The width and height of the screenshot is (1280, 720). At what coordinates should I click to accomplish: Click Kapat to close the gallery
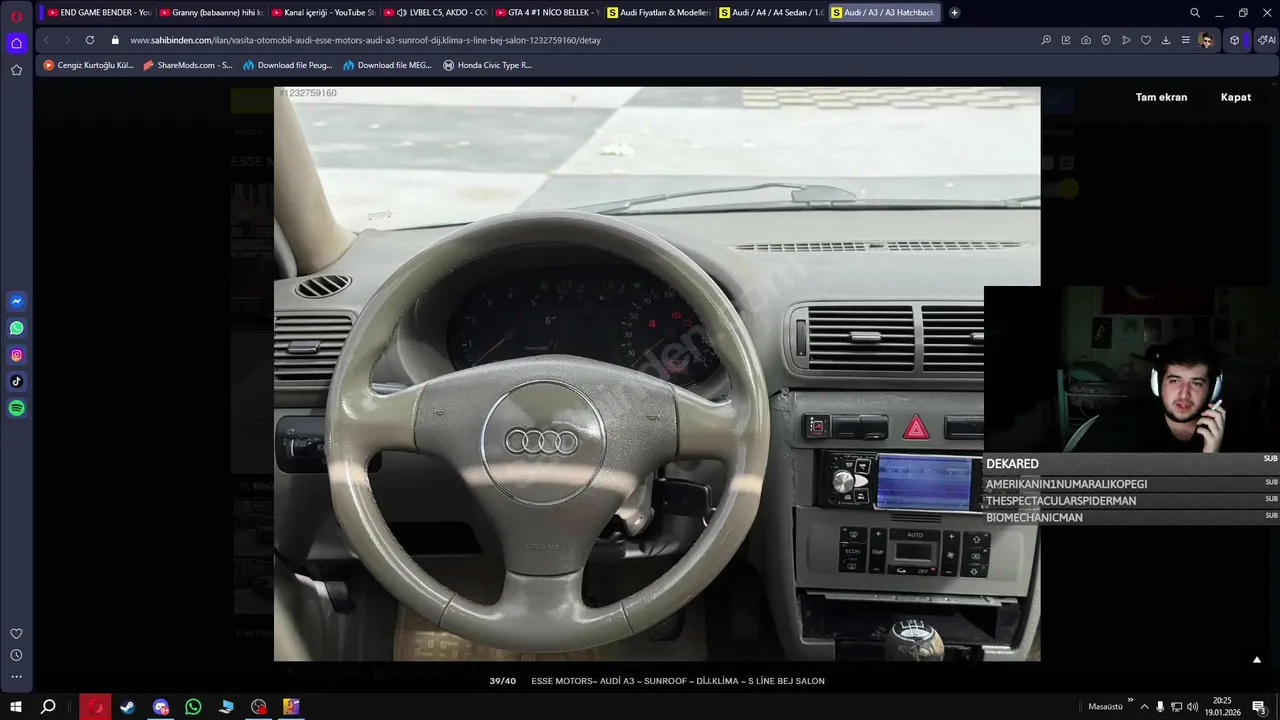[1236, 97]
